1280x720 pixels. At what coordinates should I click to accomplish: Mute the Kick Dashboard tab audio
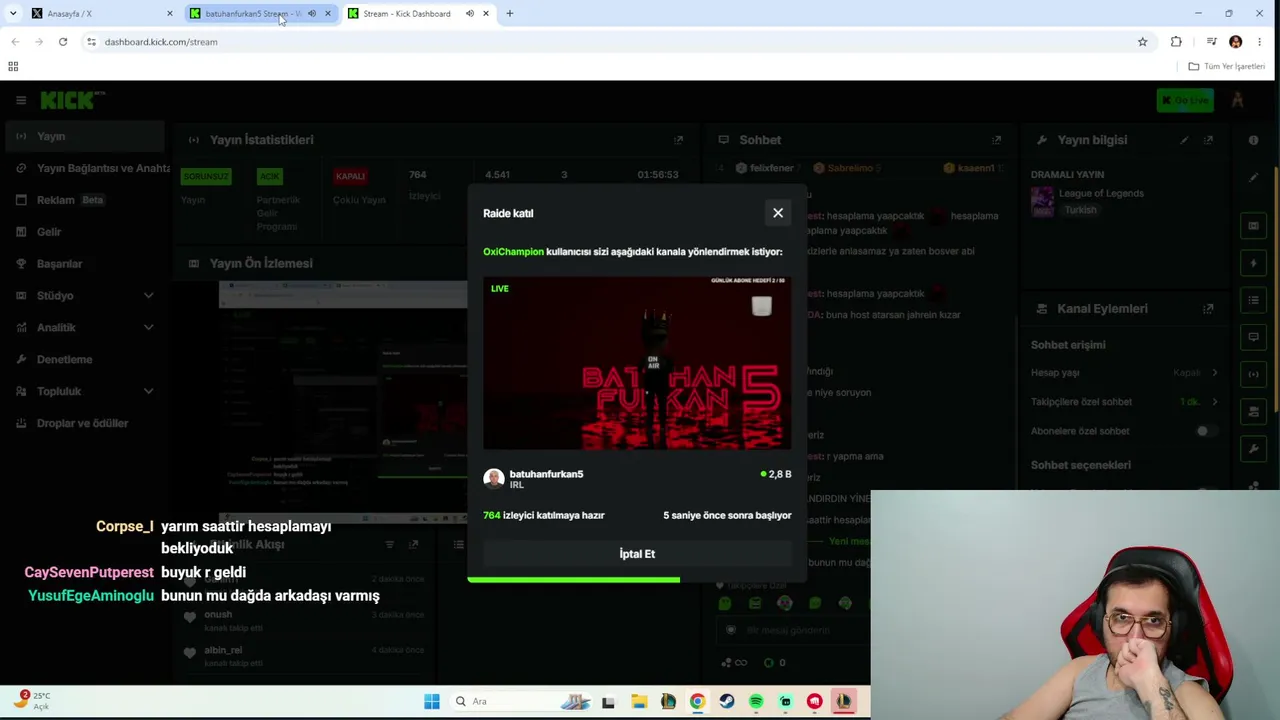point(469,14)
